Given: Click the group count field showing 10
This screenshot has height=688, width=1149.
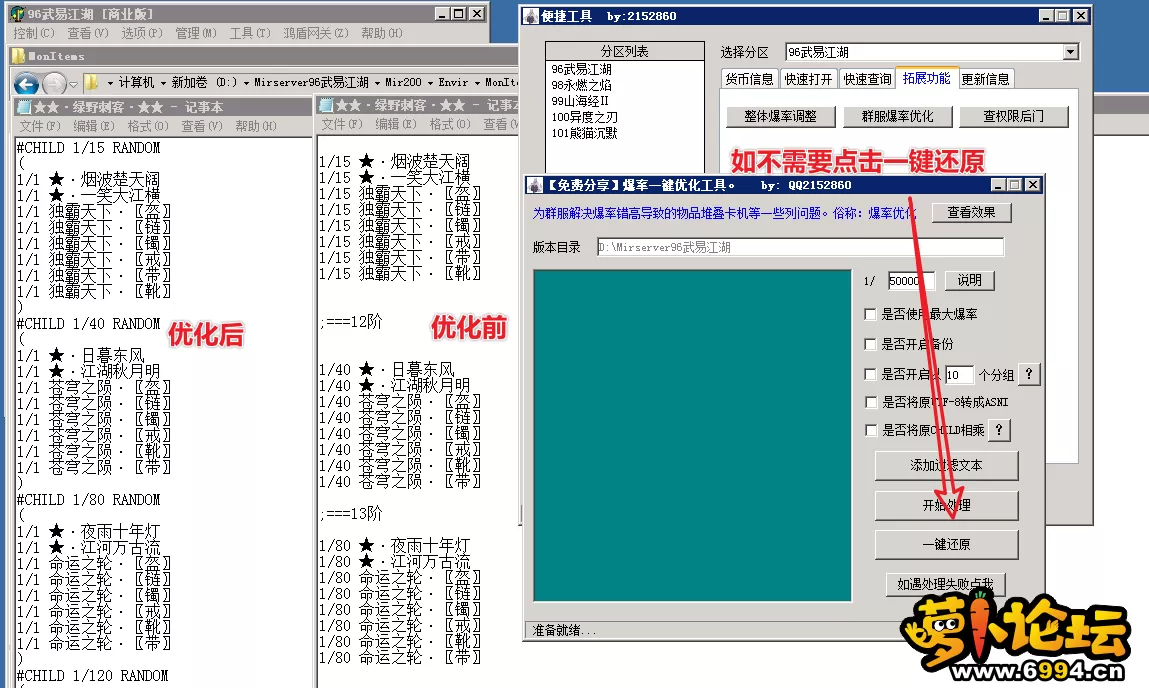Looking at the screenshot, I should point(959,374).
